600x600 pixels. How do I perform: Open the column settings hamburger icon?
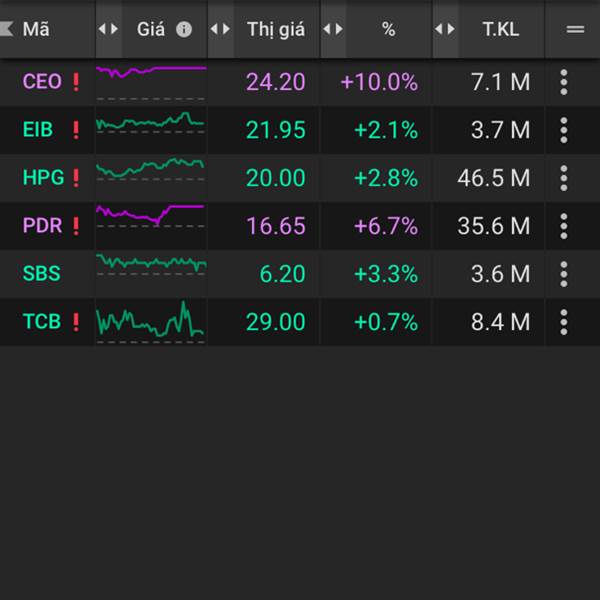575,29
